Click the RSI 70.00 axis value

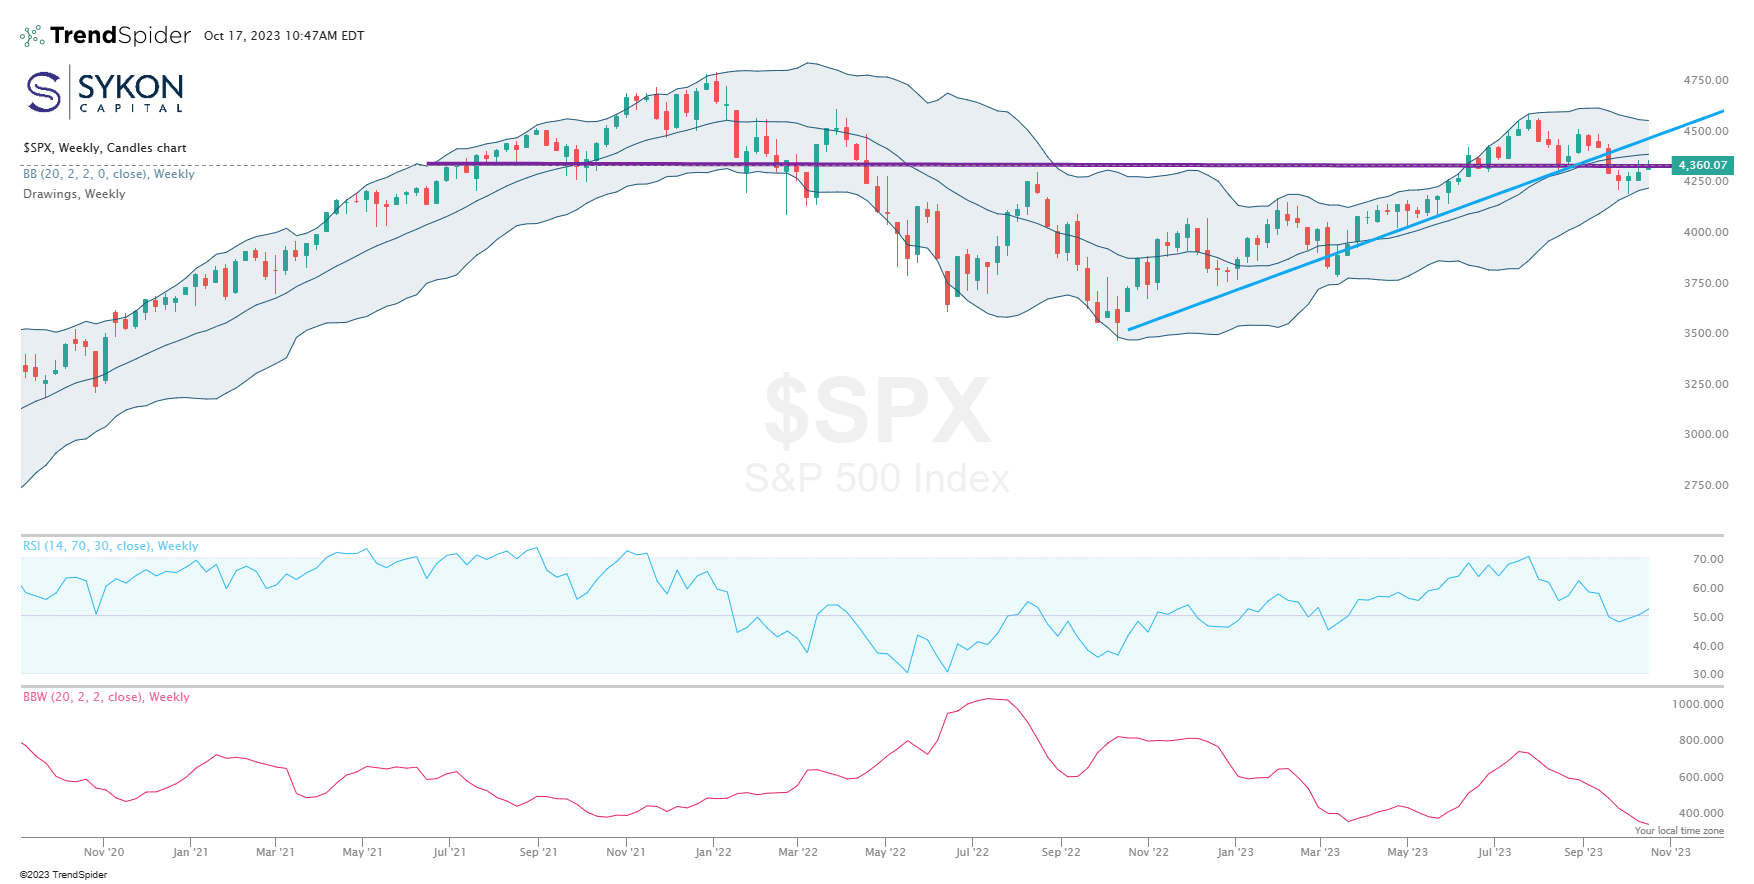click(1708, 559)
